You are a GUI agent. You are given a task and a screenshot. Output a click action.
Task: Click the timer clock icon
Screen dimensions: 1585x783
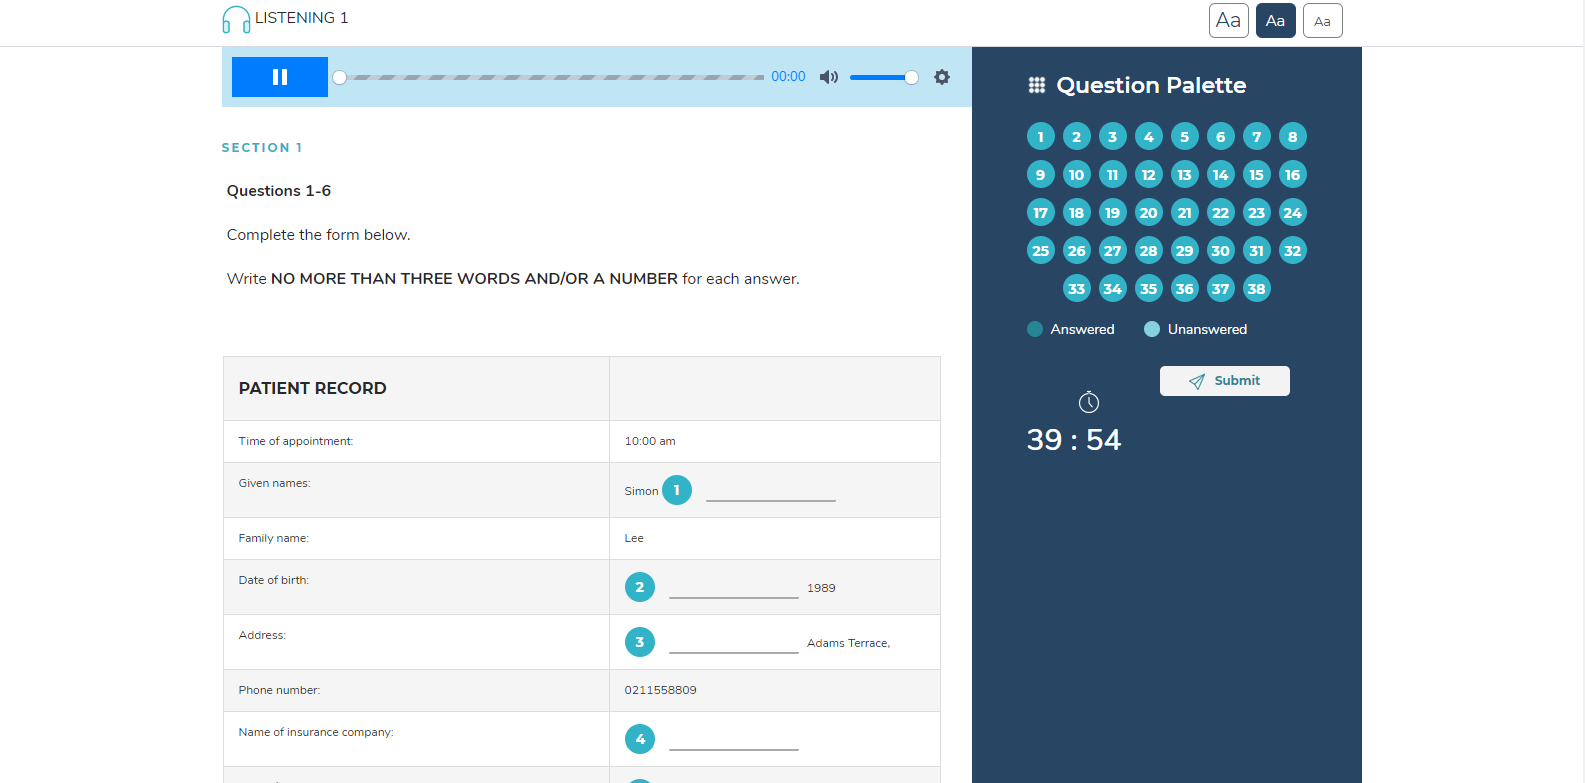1089,402
